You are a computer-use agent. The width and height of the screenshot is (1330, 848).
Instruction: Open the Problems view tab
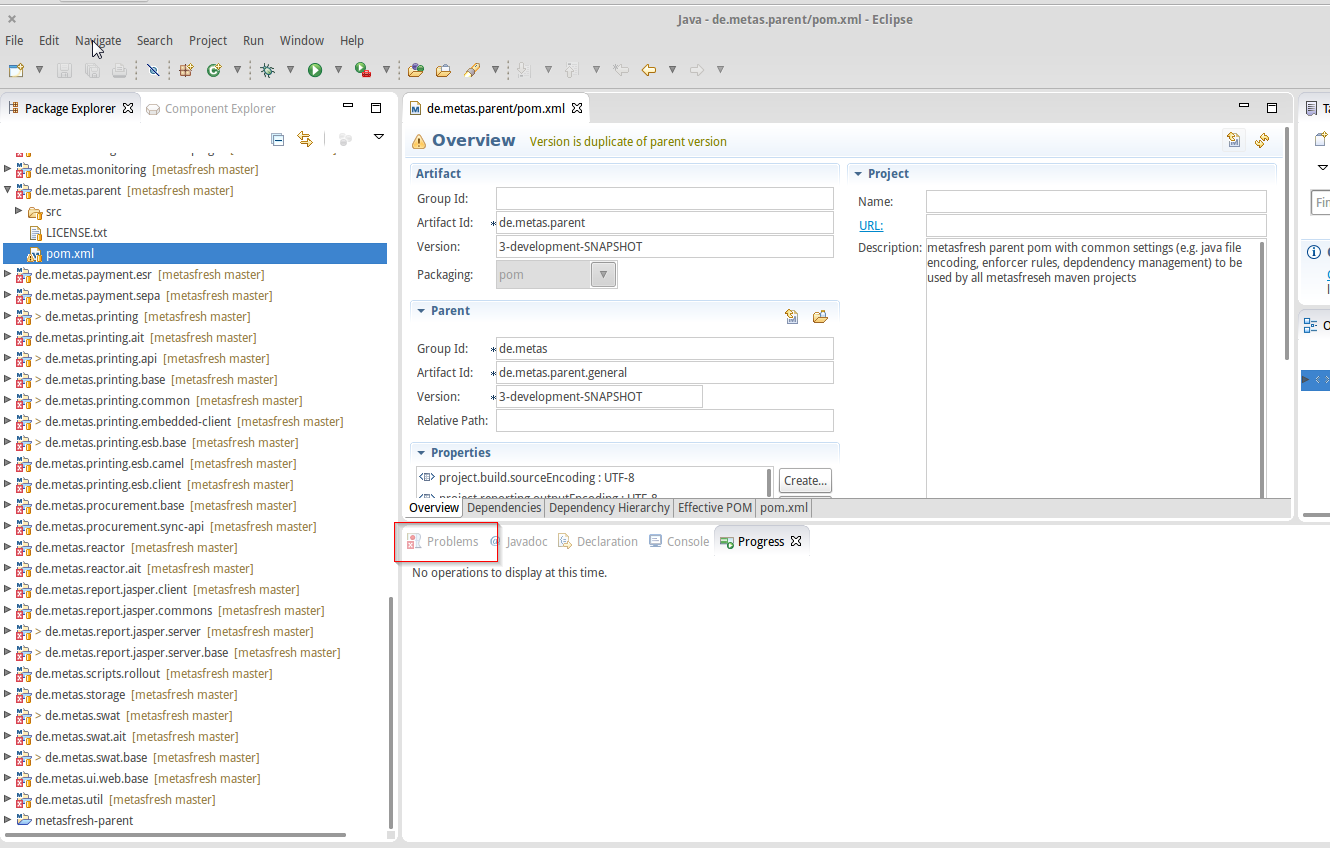point(443,542)
